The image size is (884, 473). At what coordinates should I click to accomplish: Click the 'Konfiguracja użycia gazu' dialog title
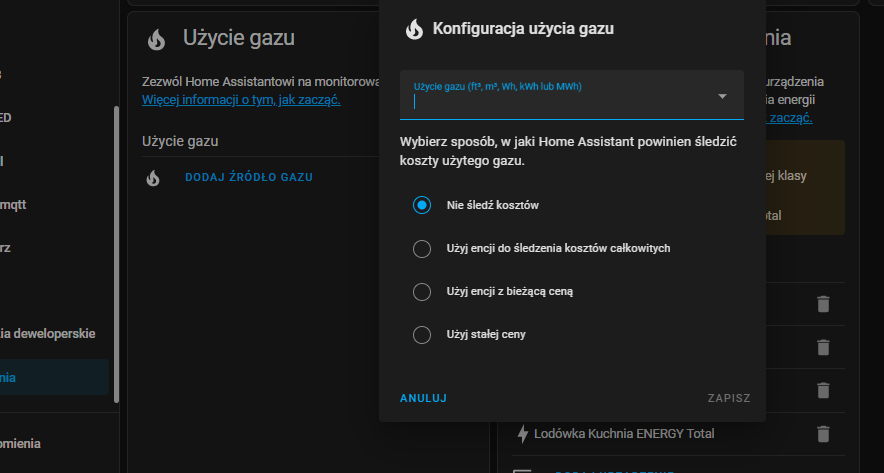(x=523, y=29)
